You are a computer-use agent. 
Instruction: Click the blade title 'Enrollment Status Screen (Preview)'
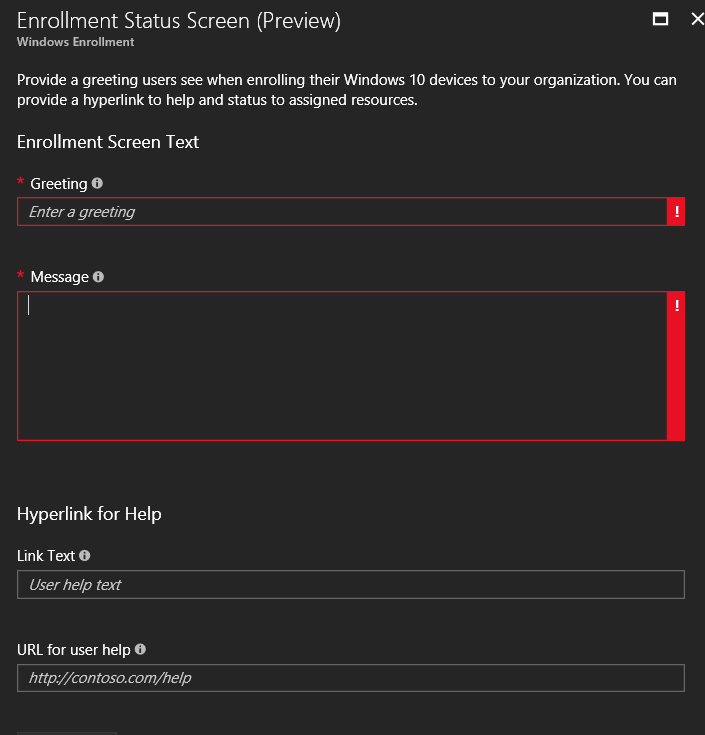click(178, 20)
